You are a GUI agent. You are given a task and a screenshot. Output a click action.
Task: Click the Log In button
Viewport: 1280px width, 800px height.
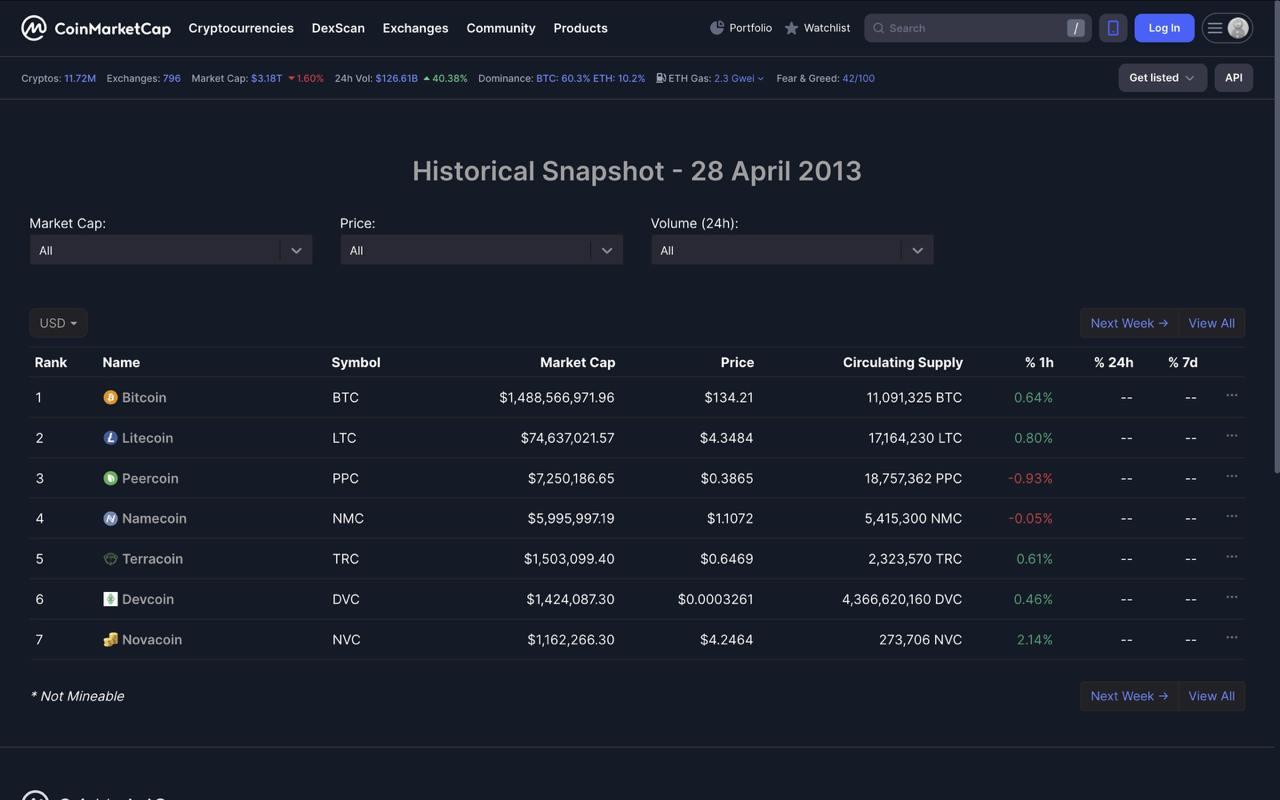1164,28
